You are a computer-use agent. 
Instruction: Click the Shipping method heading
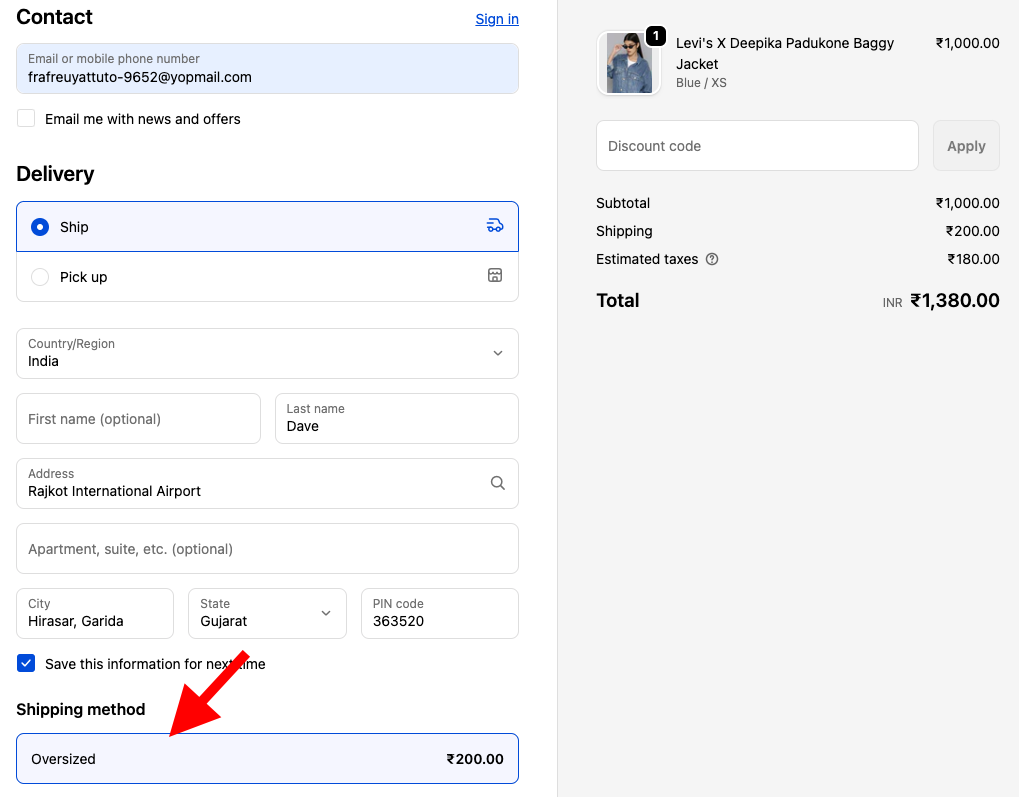coord(81,709)
